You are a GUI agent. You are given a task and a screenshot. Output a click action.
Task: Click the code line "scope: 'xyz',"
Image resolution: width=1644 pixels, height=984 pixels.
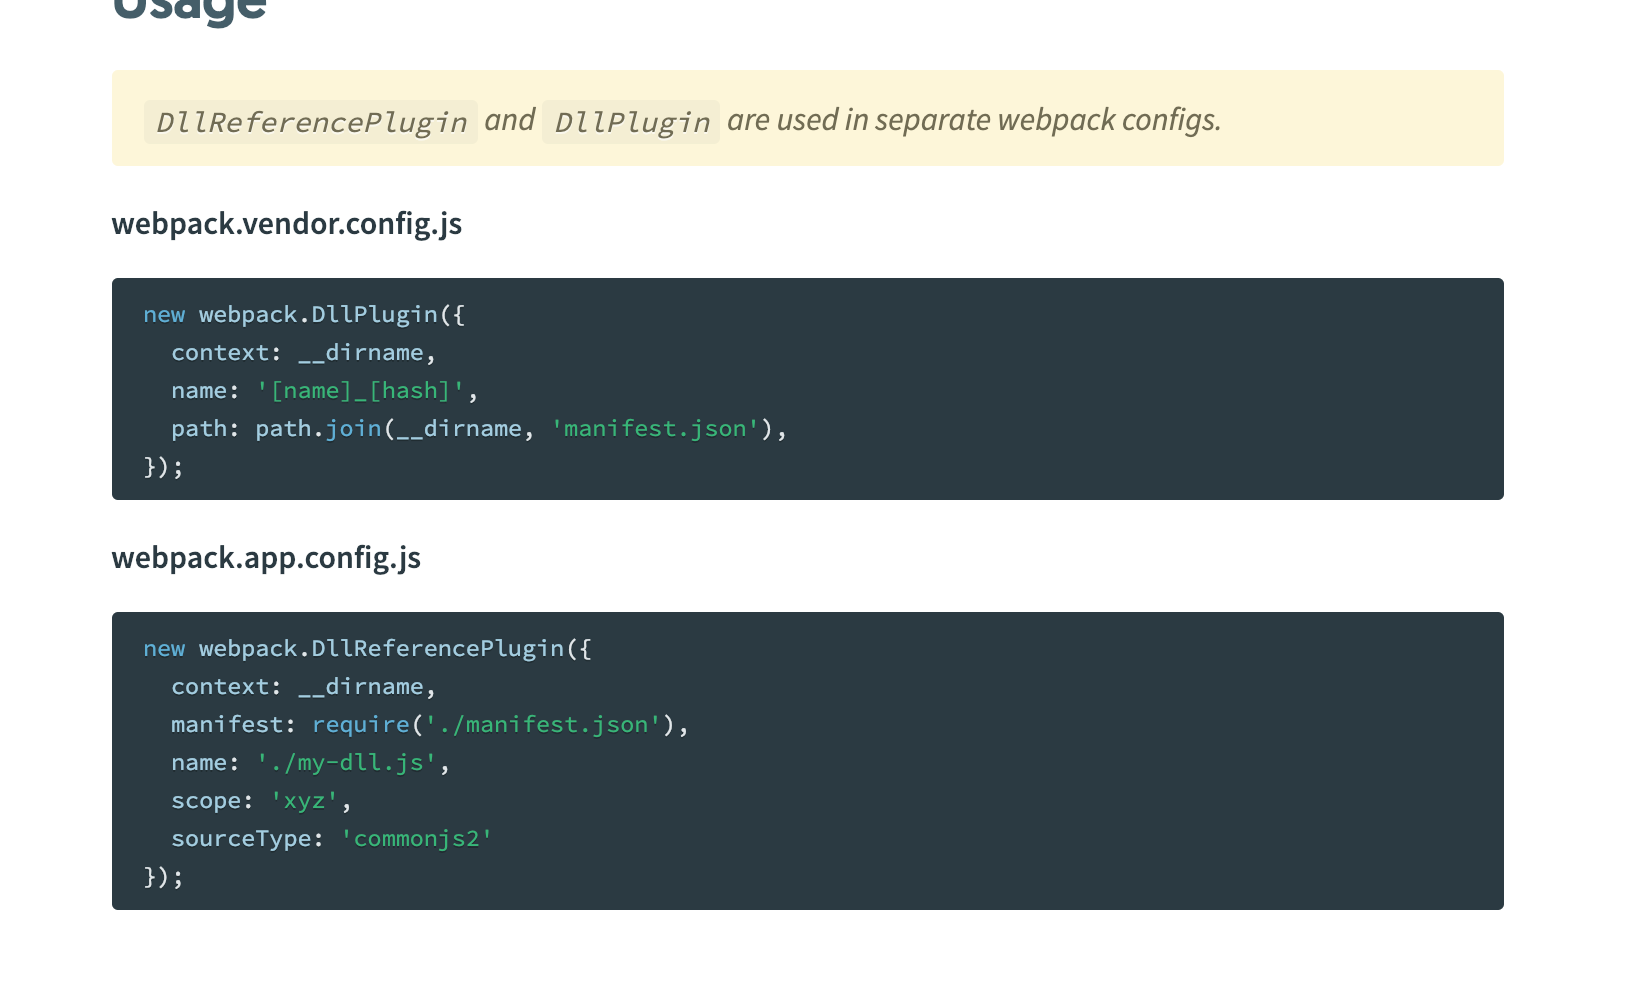point(262,801)
